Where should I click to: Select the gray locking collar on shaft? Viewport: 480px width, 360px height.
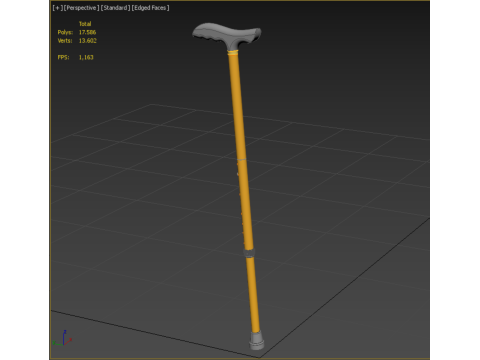[249, 253]
